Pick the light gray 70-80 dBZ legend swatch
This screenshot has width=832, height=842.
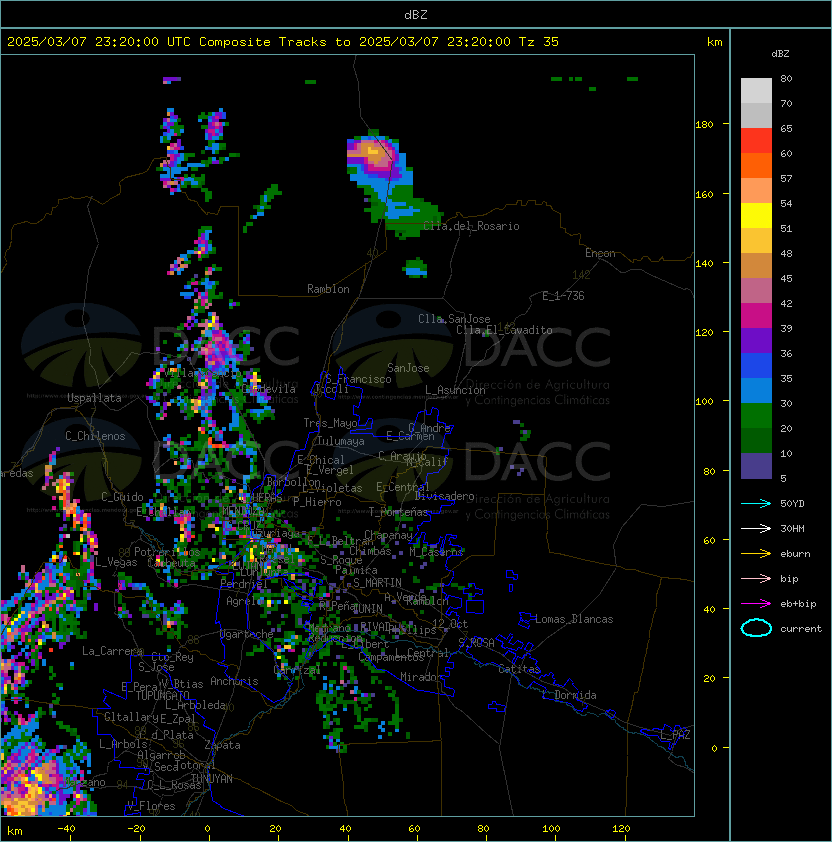(x=756, y=91)
